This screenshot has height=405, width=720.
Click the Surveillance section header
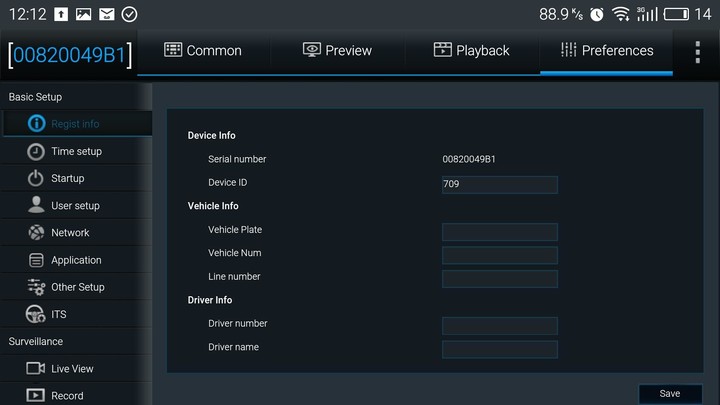point(36,341)
